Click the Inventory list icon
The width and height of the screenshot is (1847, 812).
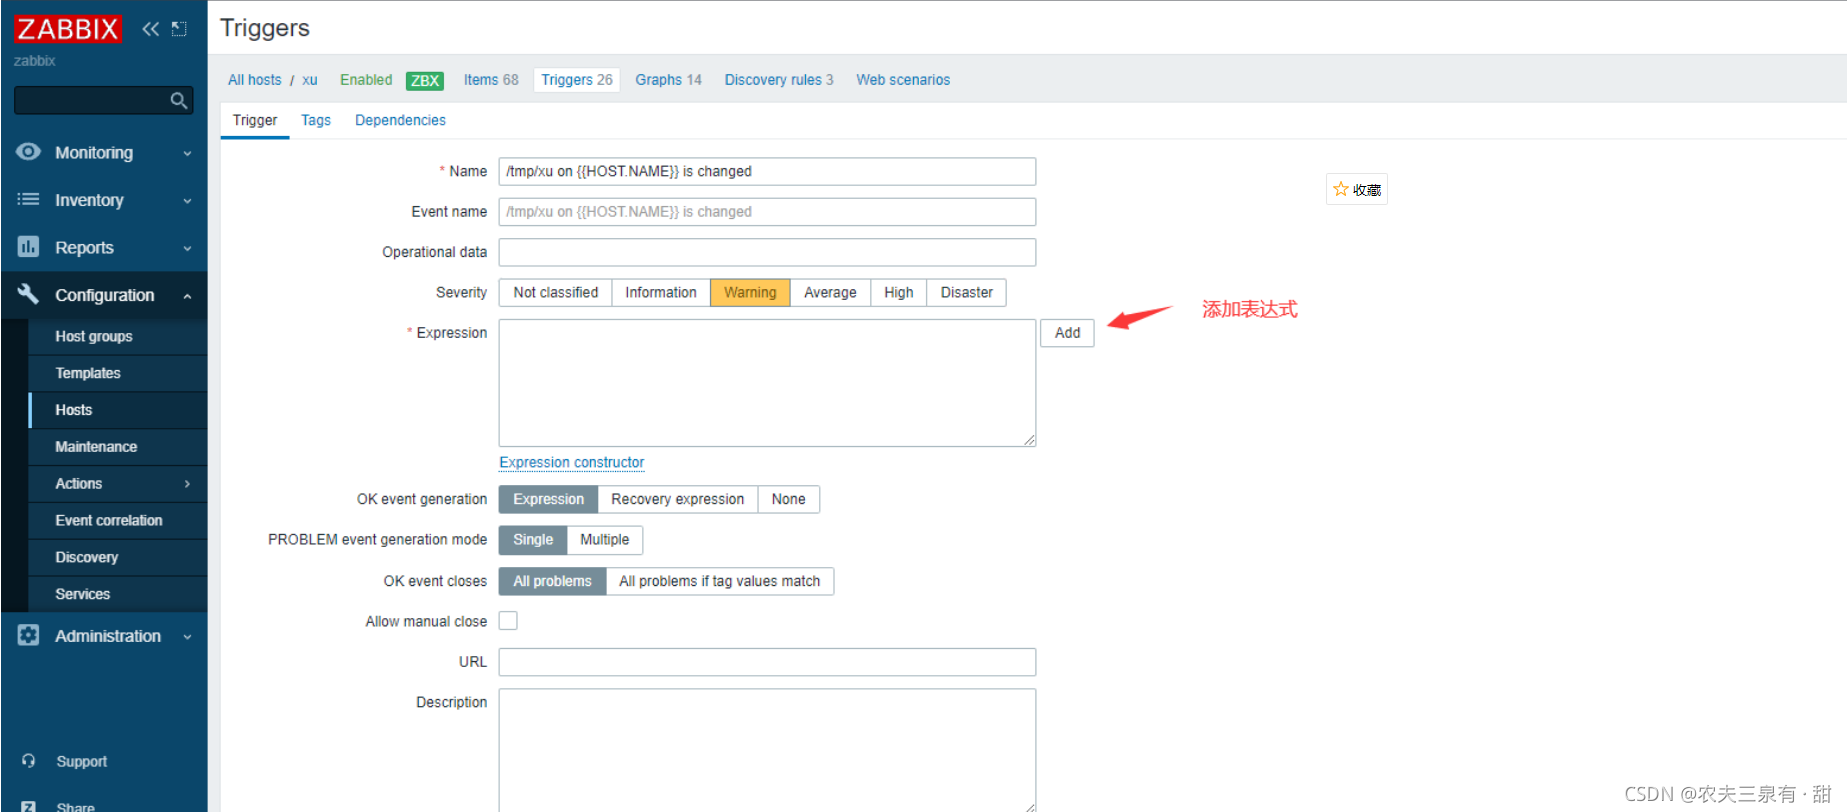tap(28, 199)
